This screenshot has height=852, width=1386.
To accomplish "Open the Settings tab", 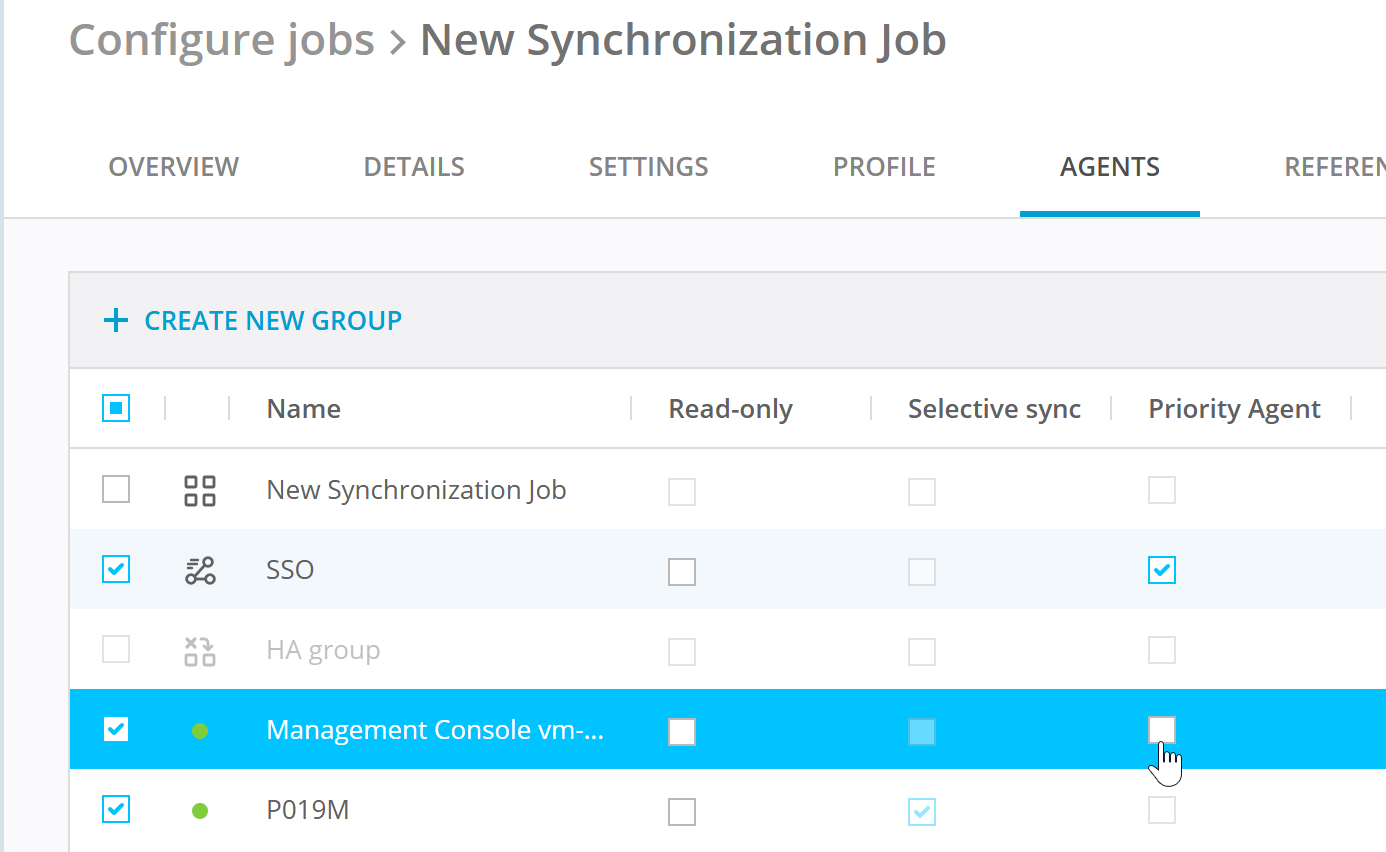I will pyautogui.click(x=648, y=166).
